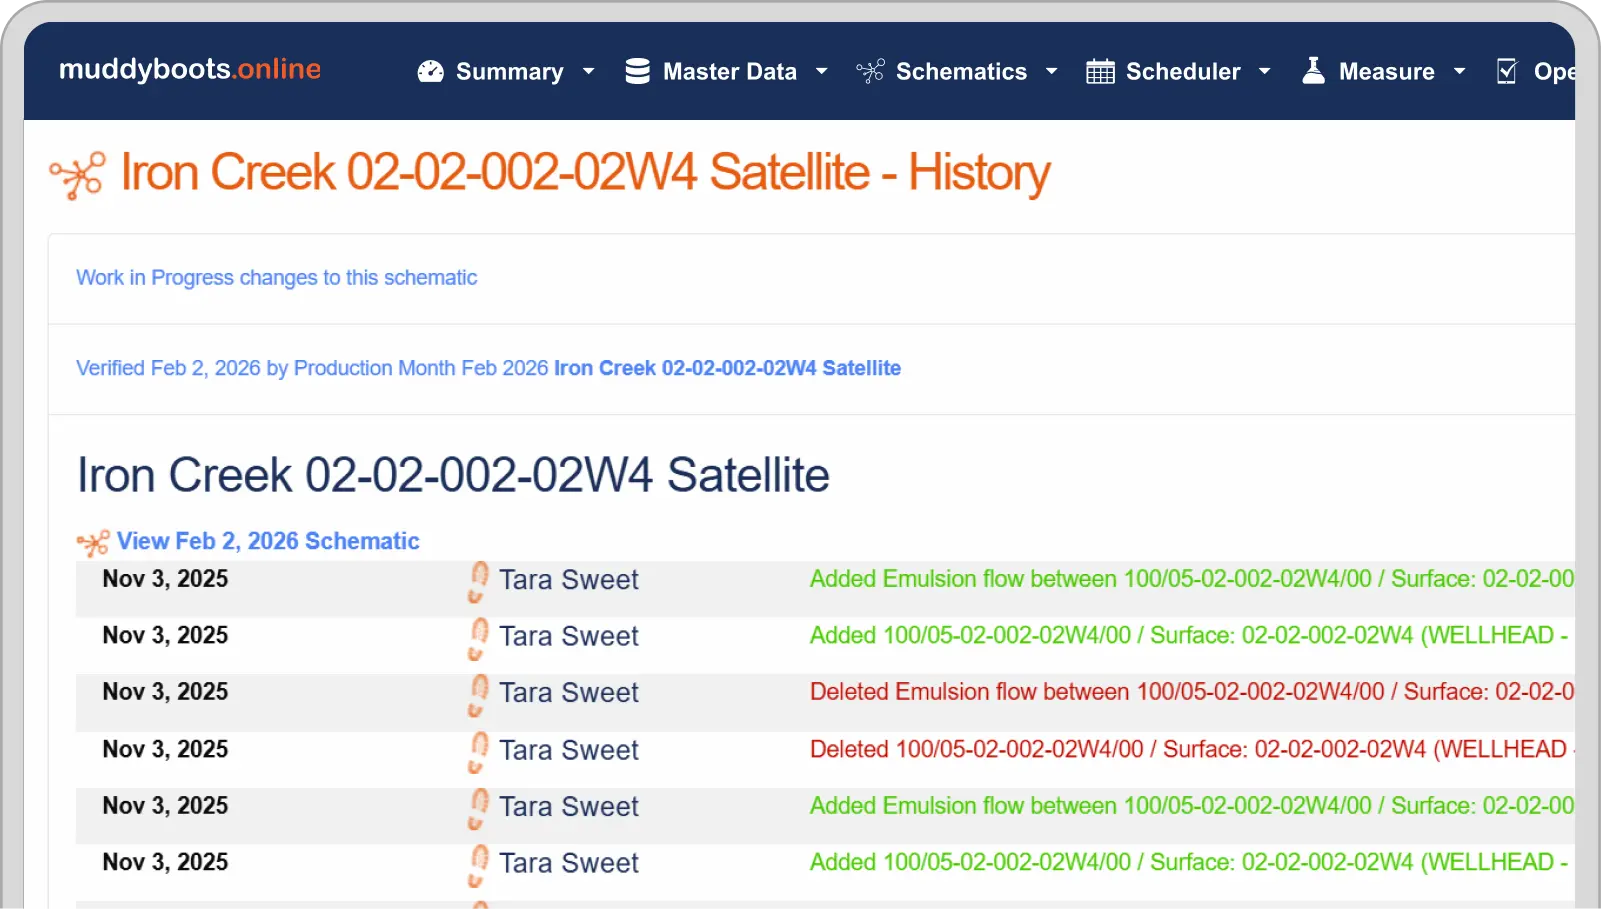Click the footprint icon in the first history row

coord(478,581)
